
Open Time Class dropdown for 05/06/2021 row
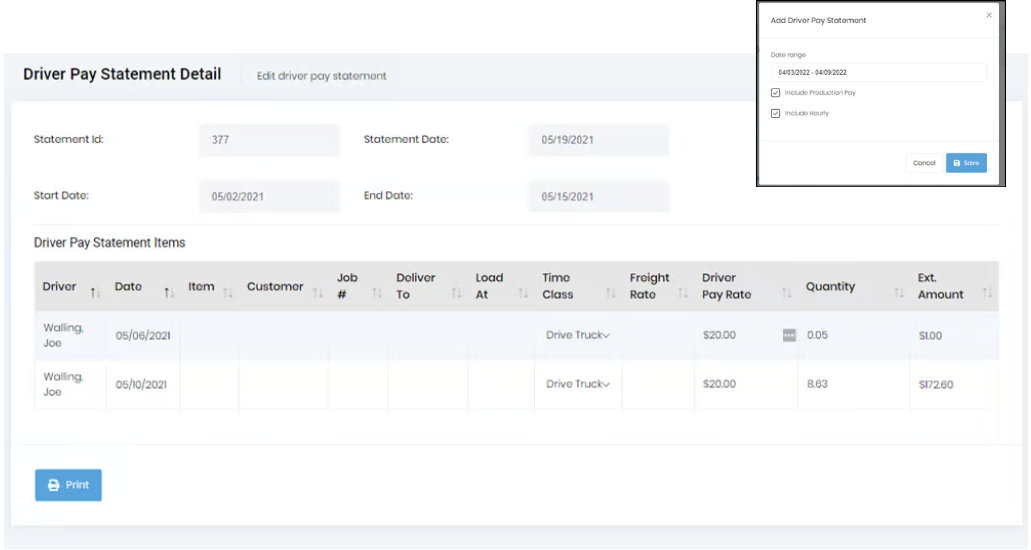pyautogui.click(x=577, y=336)
